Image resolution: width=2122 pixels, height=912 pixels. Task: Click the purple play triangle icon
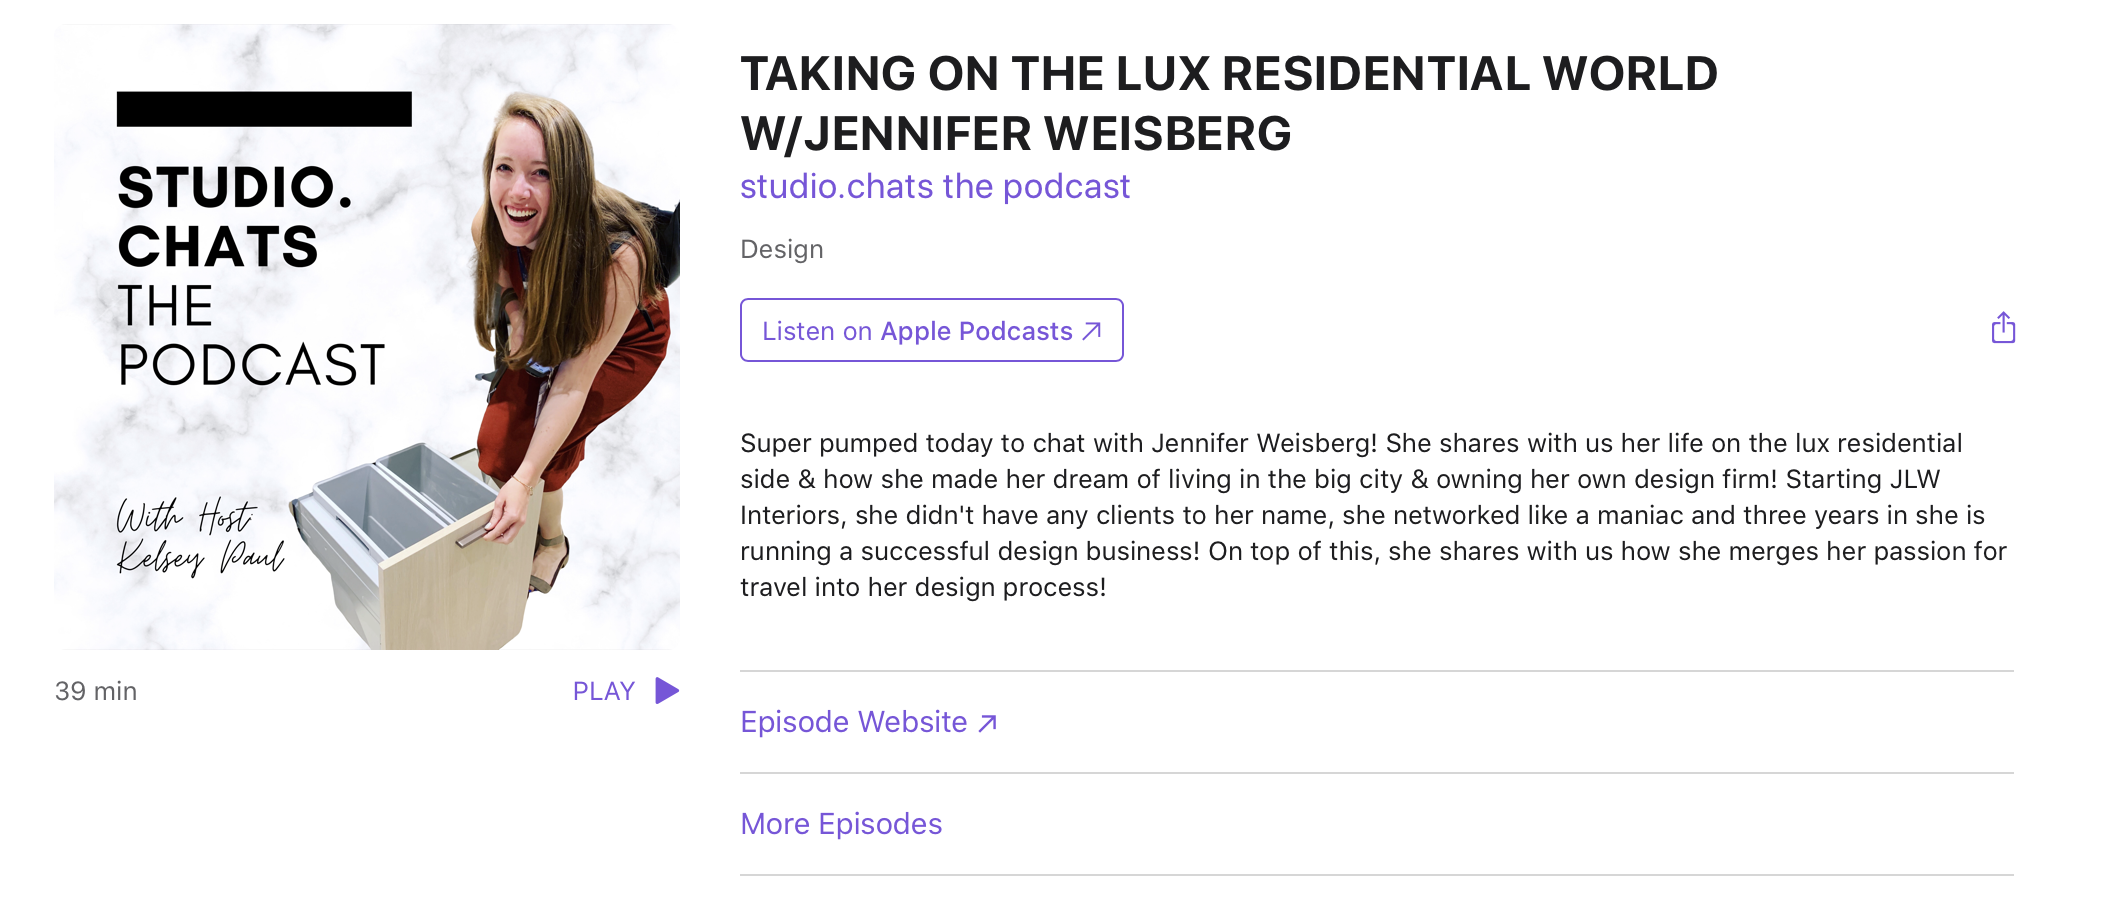pyautogui.click(x=667, y=691)
